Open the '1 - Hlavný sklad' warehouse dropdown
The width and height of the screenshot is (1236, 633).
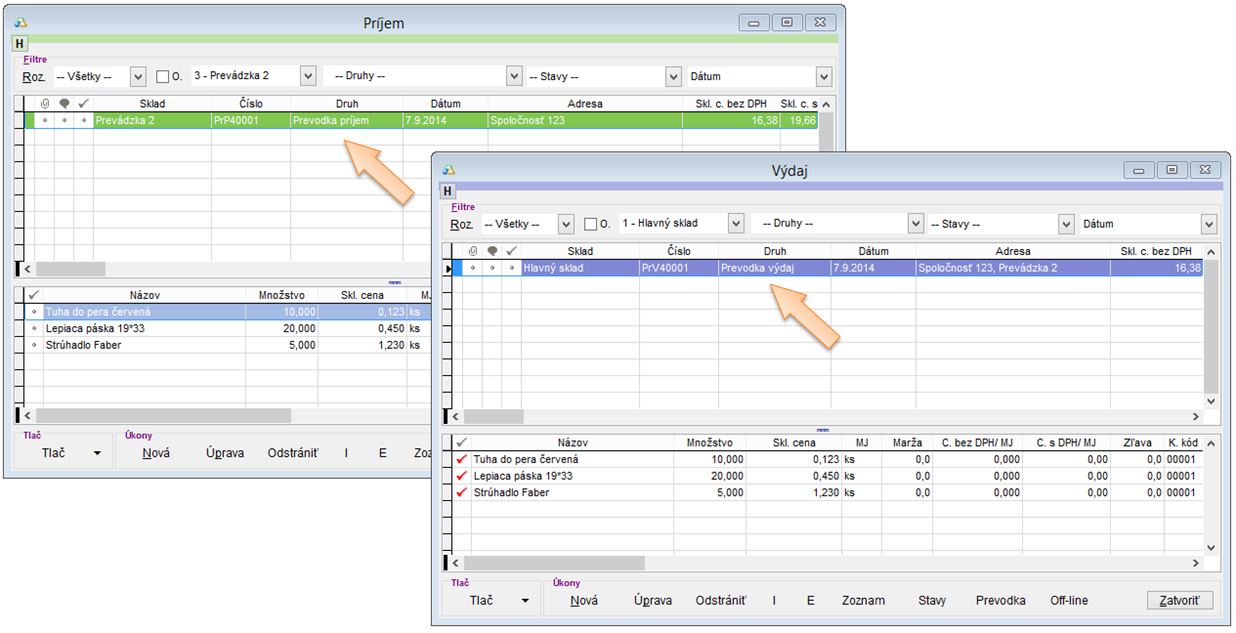[x=736, y=224]
